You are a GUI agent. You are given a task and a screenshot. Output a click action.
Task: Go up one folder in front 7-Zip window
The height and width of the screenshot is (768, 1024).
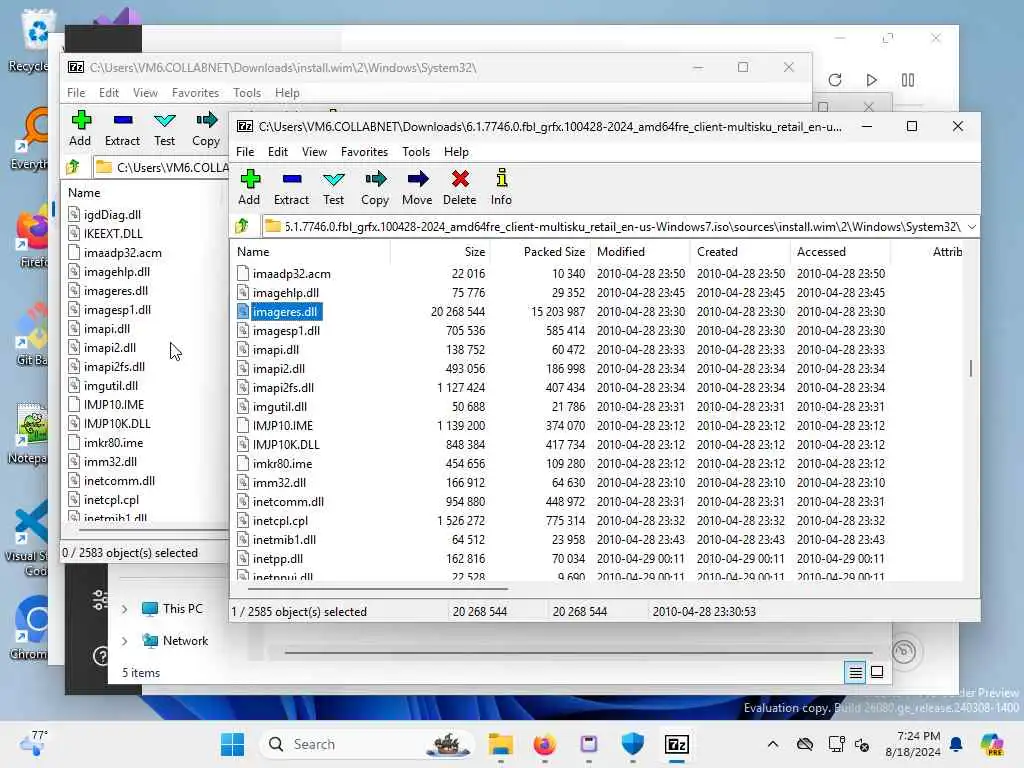tap(243, 226)
